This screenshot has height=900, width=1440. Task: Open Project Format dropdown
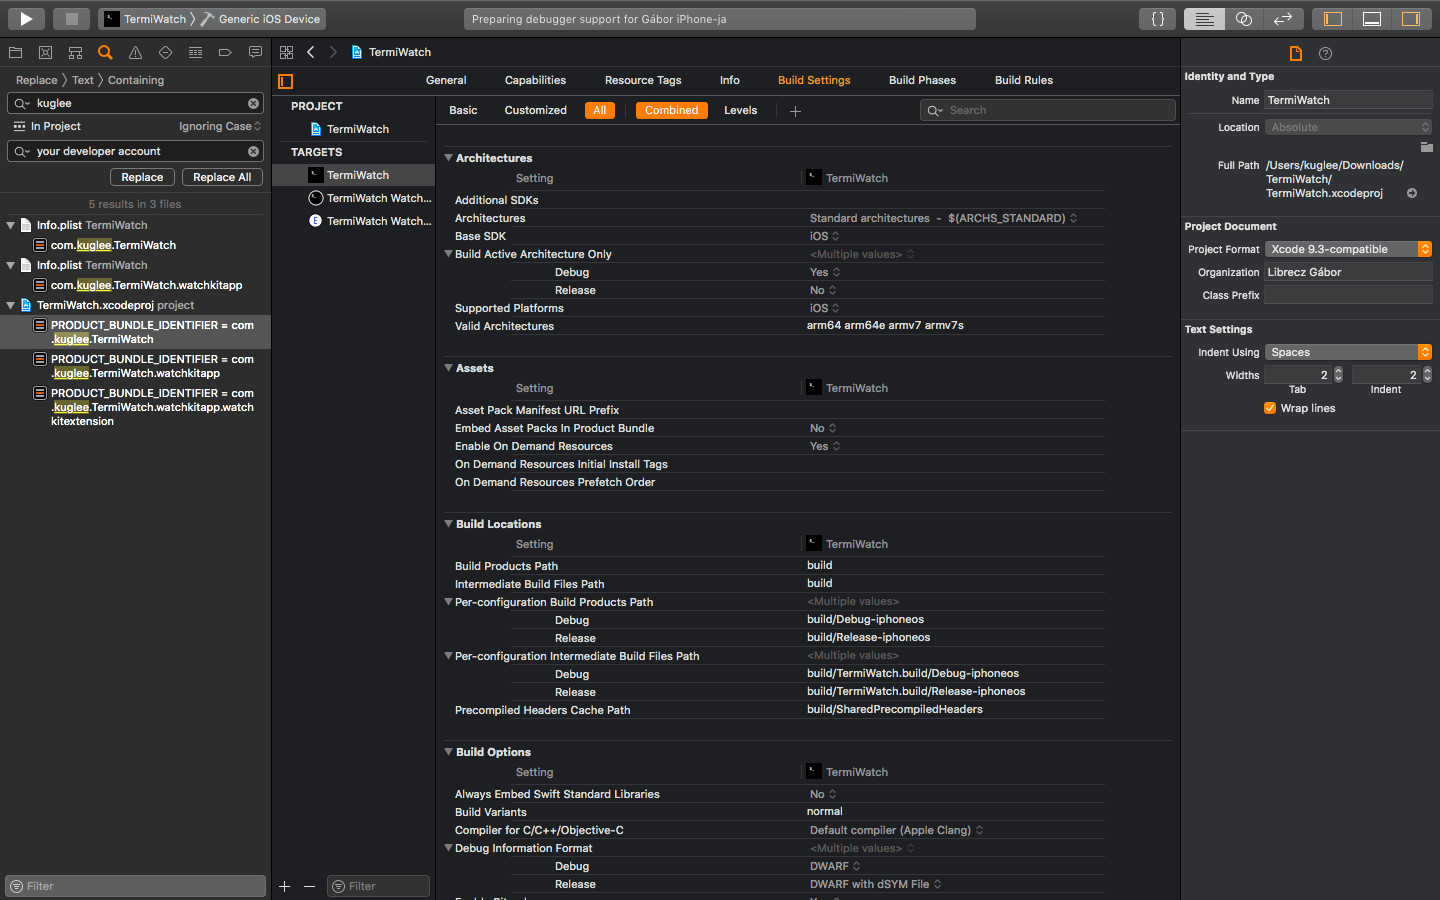(x=1348, y=249)
